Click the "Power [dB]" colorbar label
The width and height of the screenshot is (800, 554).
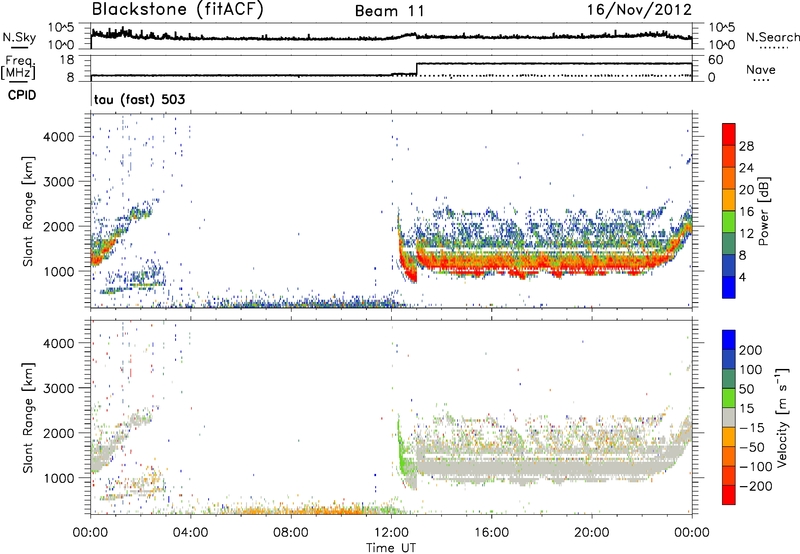click(764, 211)
